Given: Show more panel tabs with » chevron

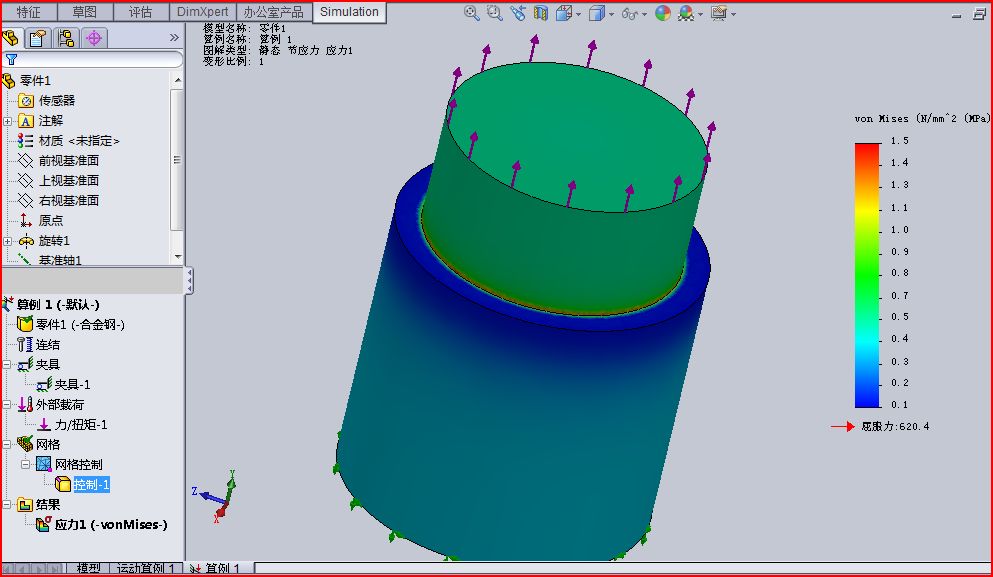Looking at the screenshot, I should point(174,38).
